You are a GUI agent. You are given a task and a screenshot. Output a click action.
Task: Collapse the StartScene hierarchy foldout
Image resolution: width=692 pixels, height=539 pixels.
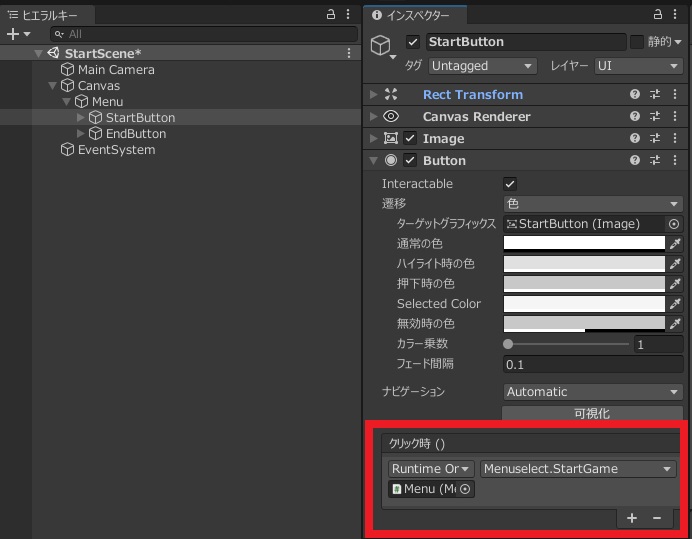38,54
